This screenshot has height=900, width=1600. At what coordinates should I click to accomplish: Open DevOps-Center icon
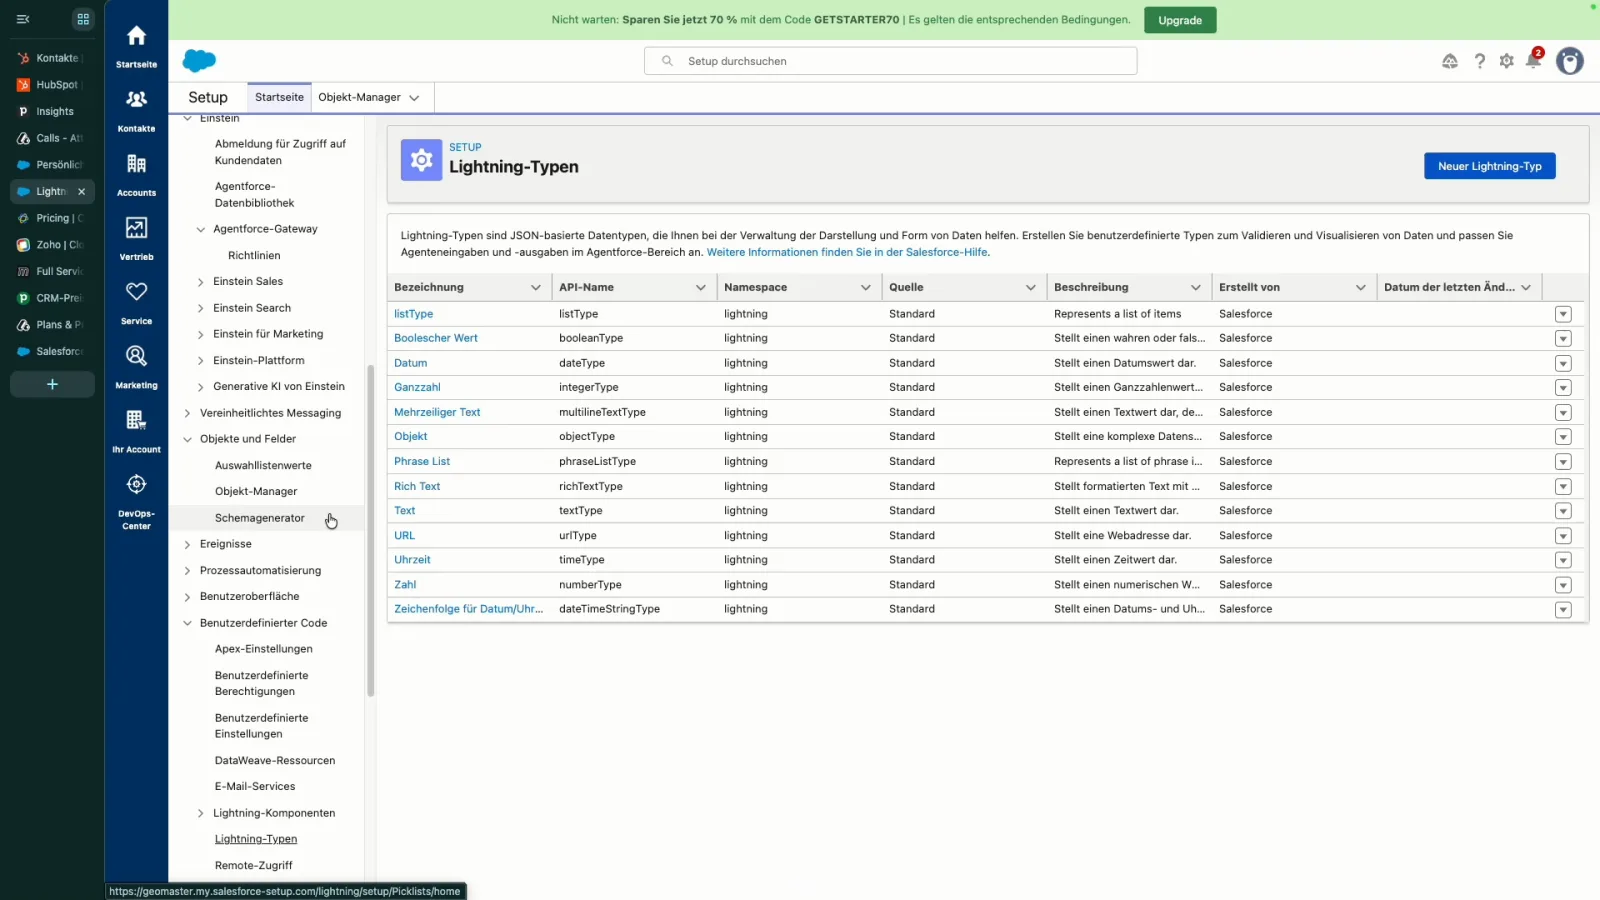pos(136,484)
